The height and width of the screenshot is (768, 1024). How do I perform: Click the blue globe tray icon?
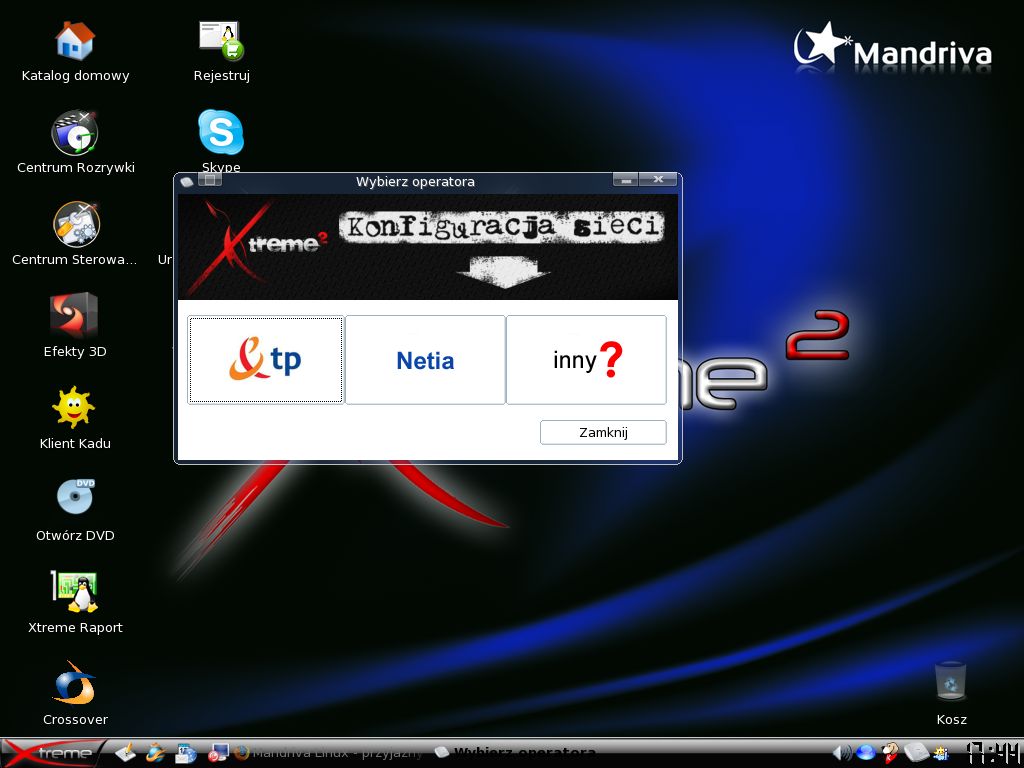866,753
